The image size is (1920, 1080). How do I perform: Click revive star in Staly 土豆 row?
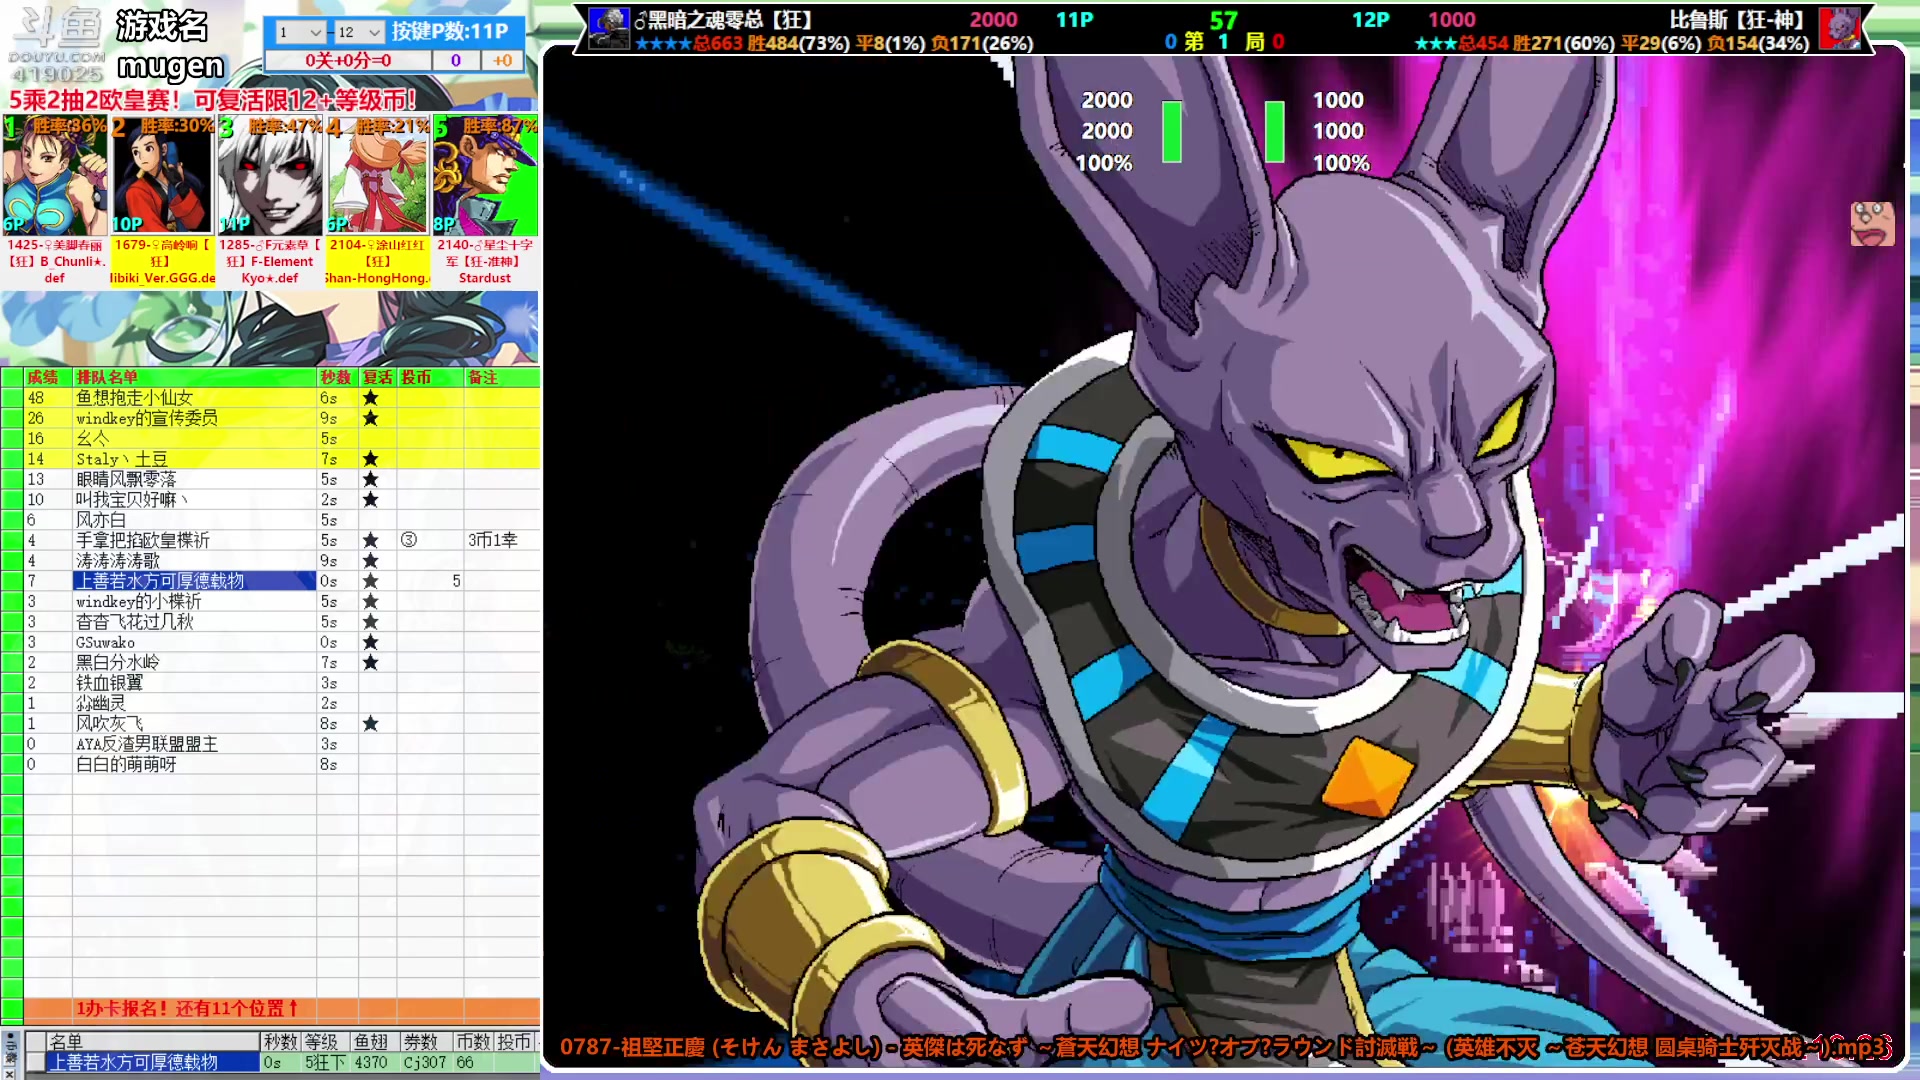pyautogui.click(x=370, y=459)
